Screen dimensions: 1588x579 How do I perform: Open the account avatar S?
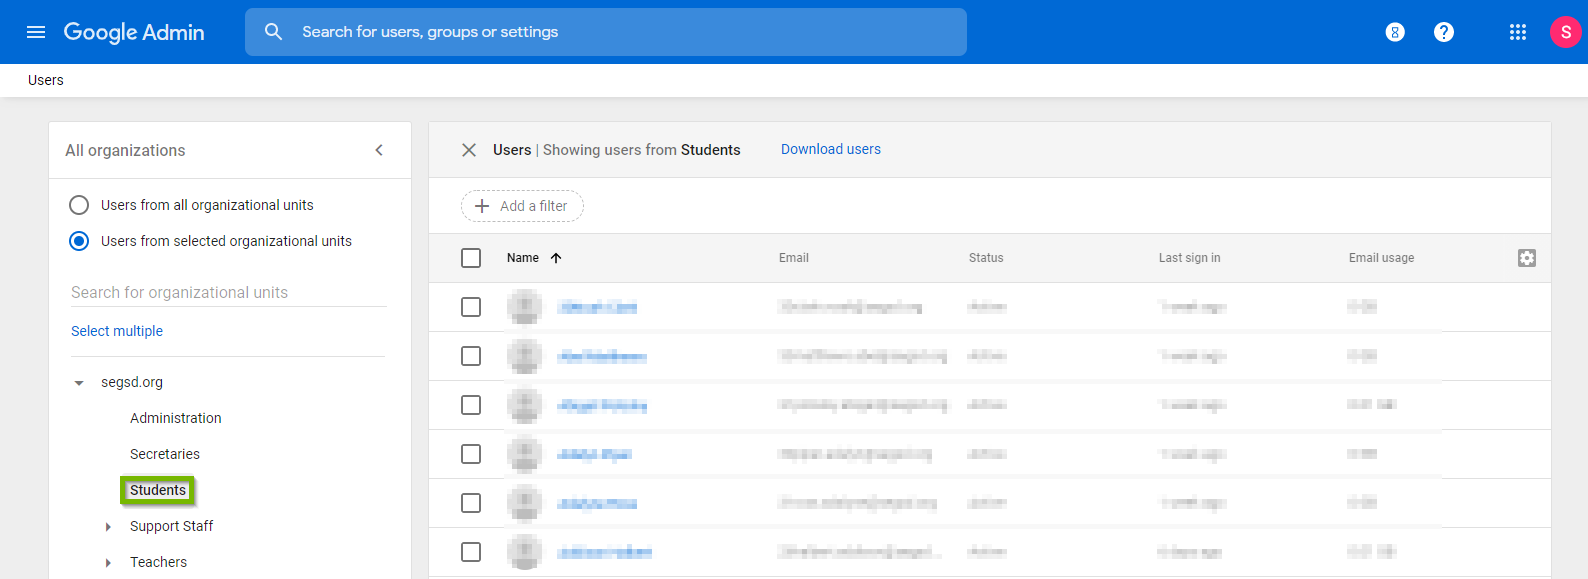(1565, 32)
